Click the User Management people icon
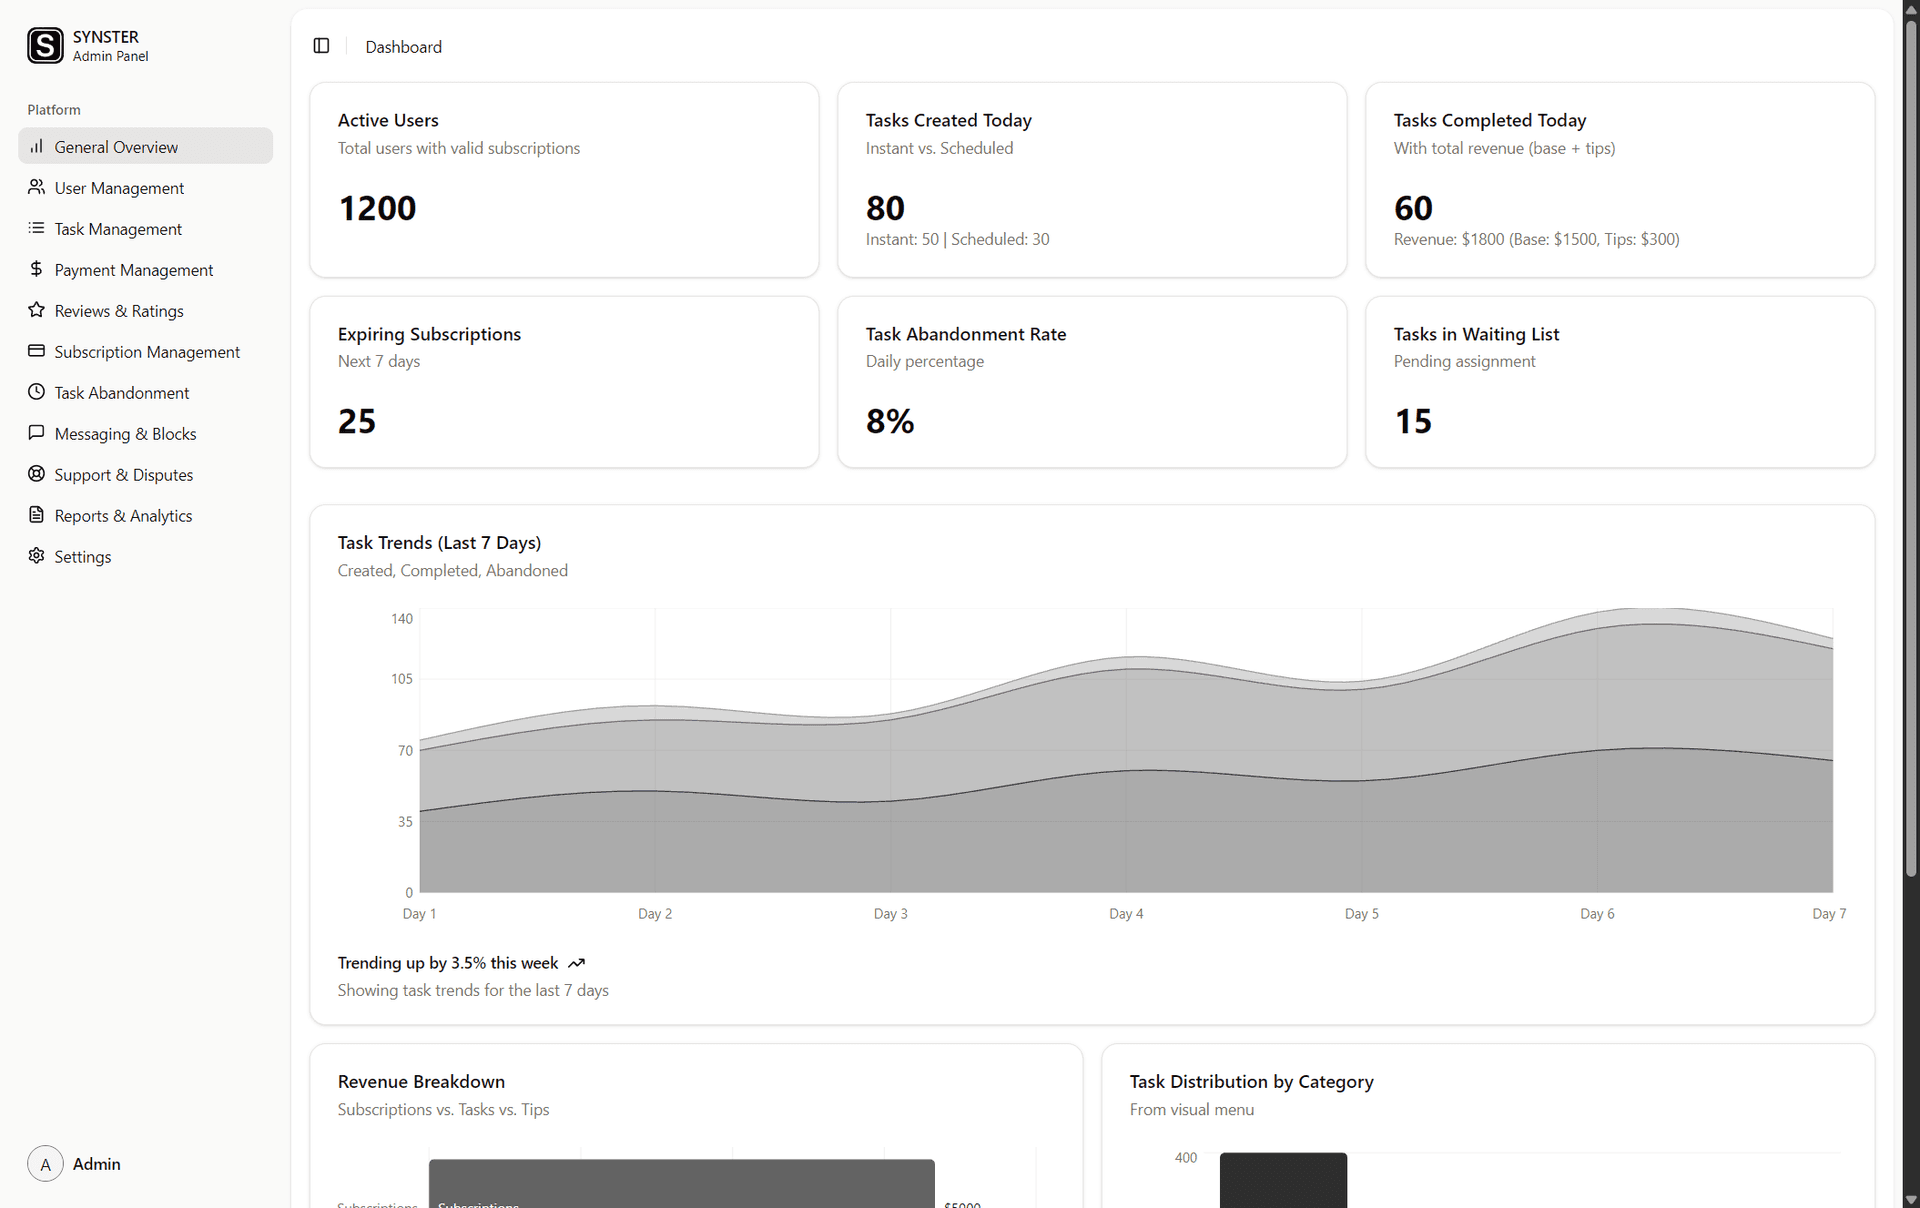Image resolution: width=1920 pixels, height=1208 pixels. [x=36, y=187]
